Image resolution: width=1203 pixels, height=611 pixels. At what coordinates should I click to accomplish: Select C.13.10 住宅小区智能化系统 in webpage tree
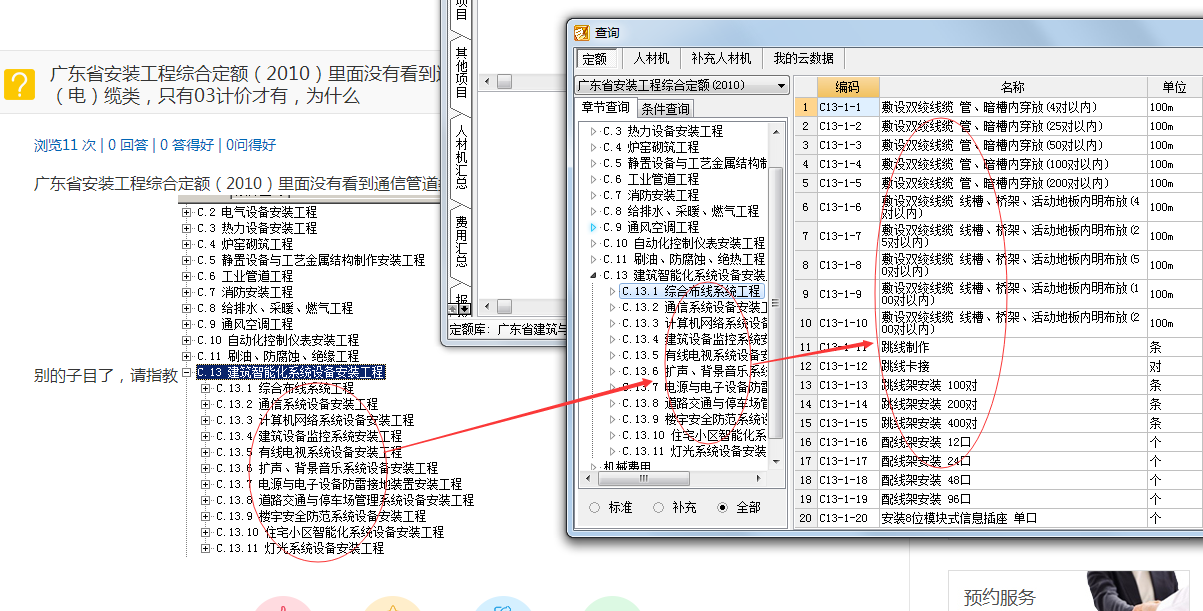coord(330,532)
